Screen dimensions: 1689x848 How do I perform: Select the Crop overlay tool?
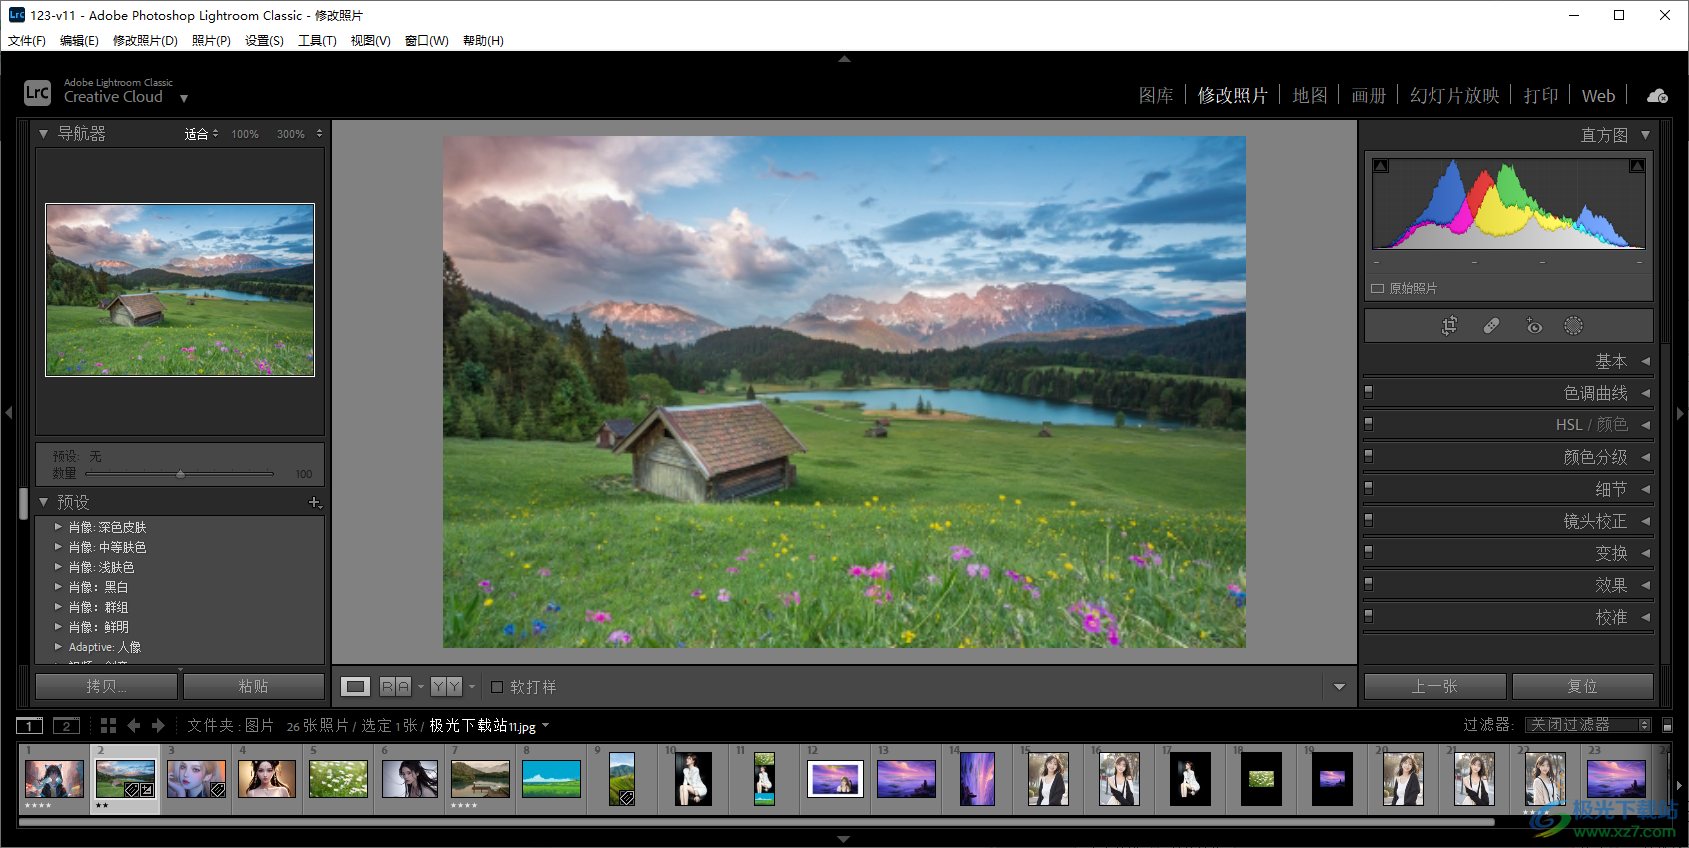[1449, 326]
